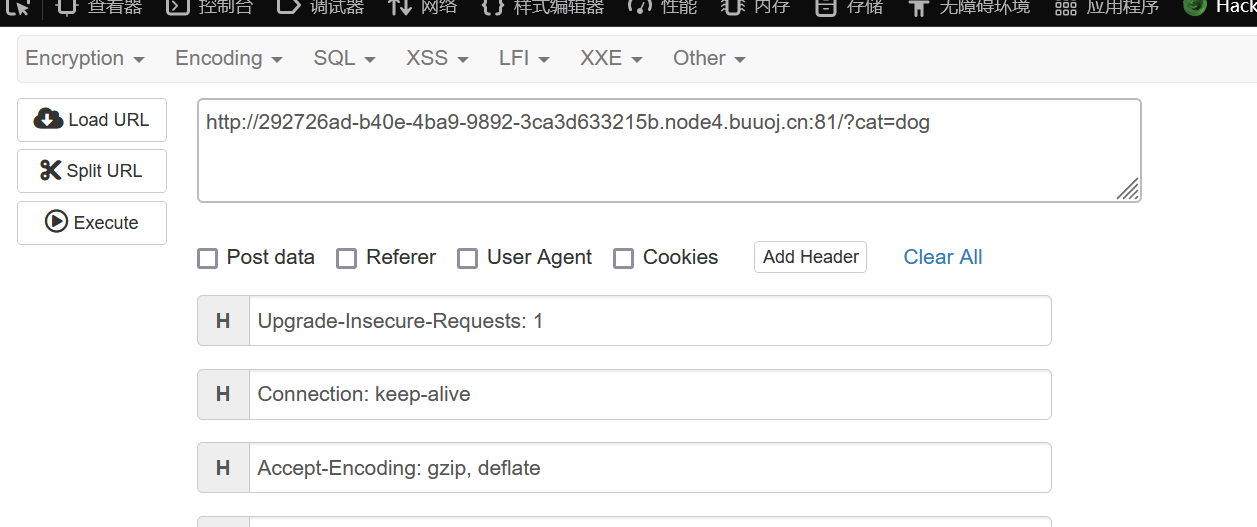Open the Inspector (查看器) devtools icon
The height and width of the screenshot is (527, 1257).
point(66,7)
